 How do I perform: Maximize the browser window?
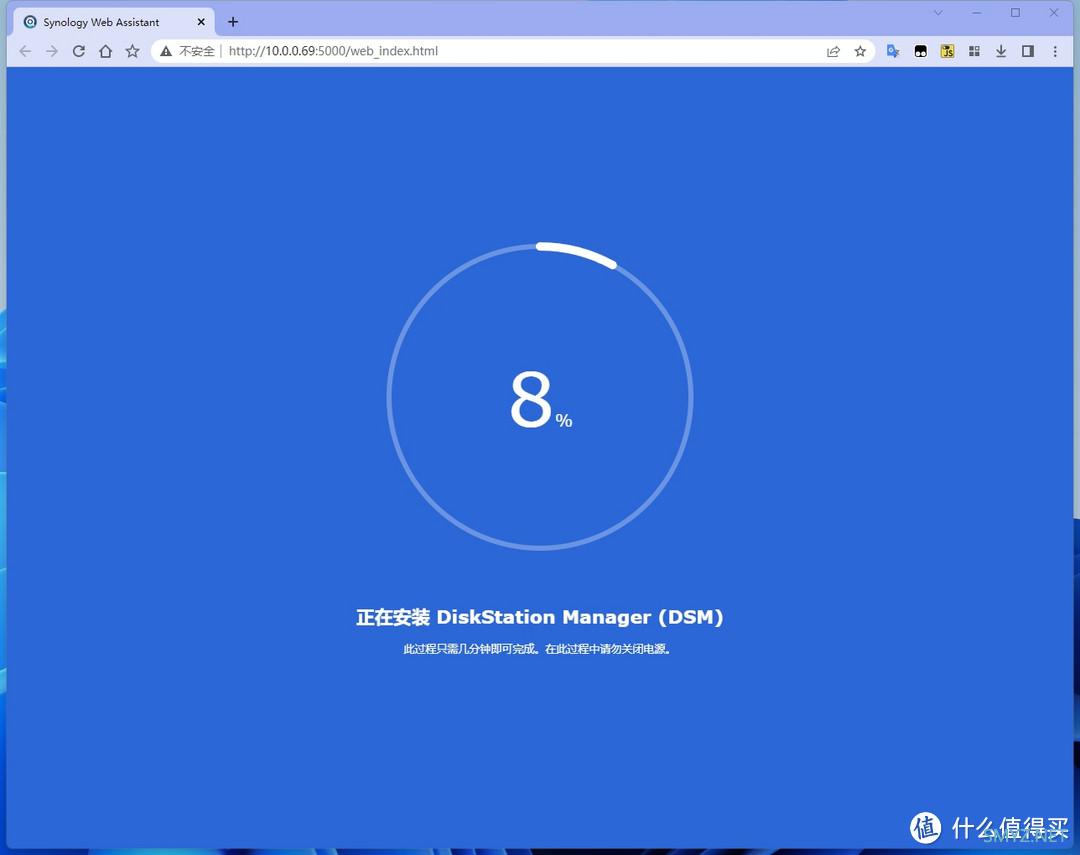coord(1015,12)
